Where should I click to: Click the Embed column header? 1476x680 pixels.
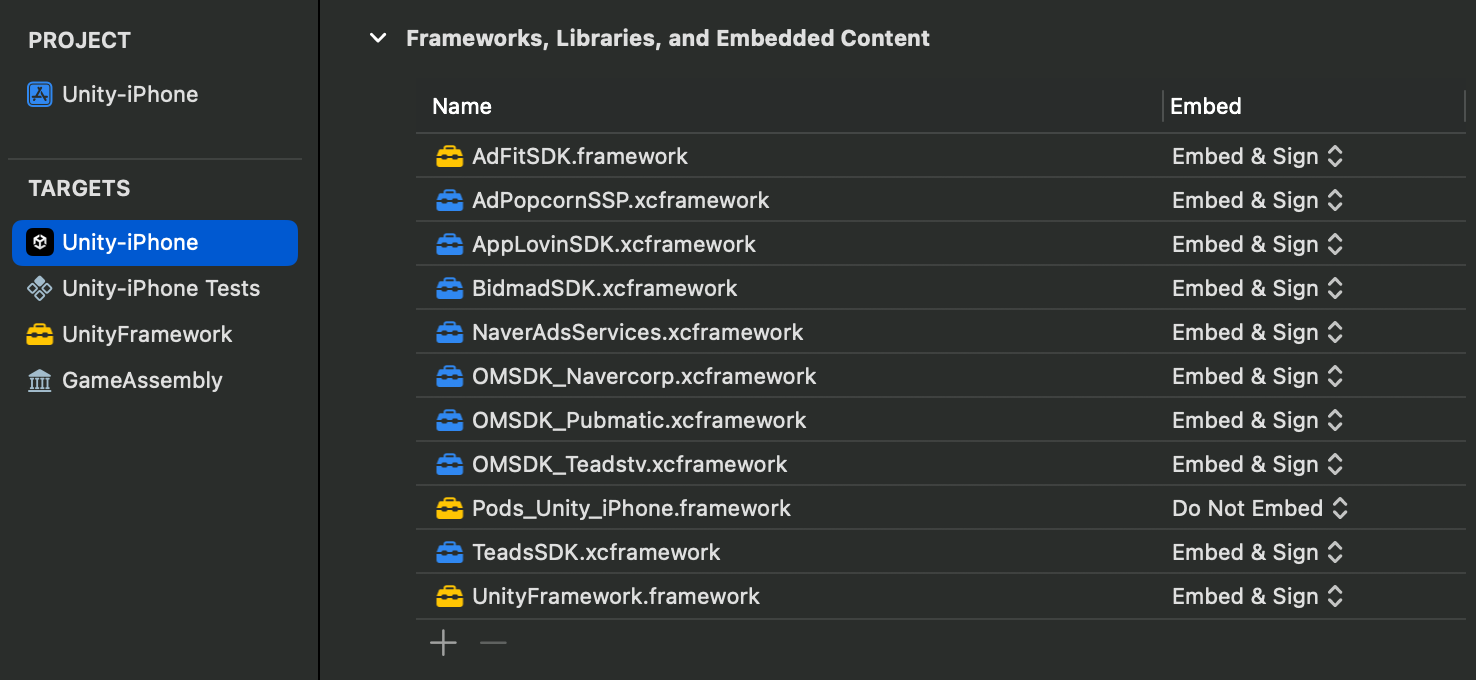[x=1206, y=107]
